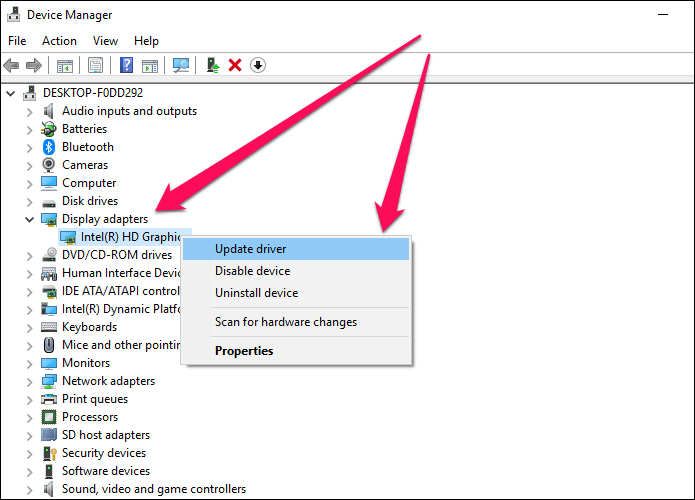This screenshot has height=500, width=695.
Task: Click the red X Uninstall device icon
Action: click(235, 66)
